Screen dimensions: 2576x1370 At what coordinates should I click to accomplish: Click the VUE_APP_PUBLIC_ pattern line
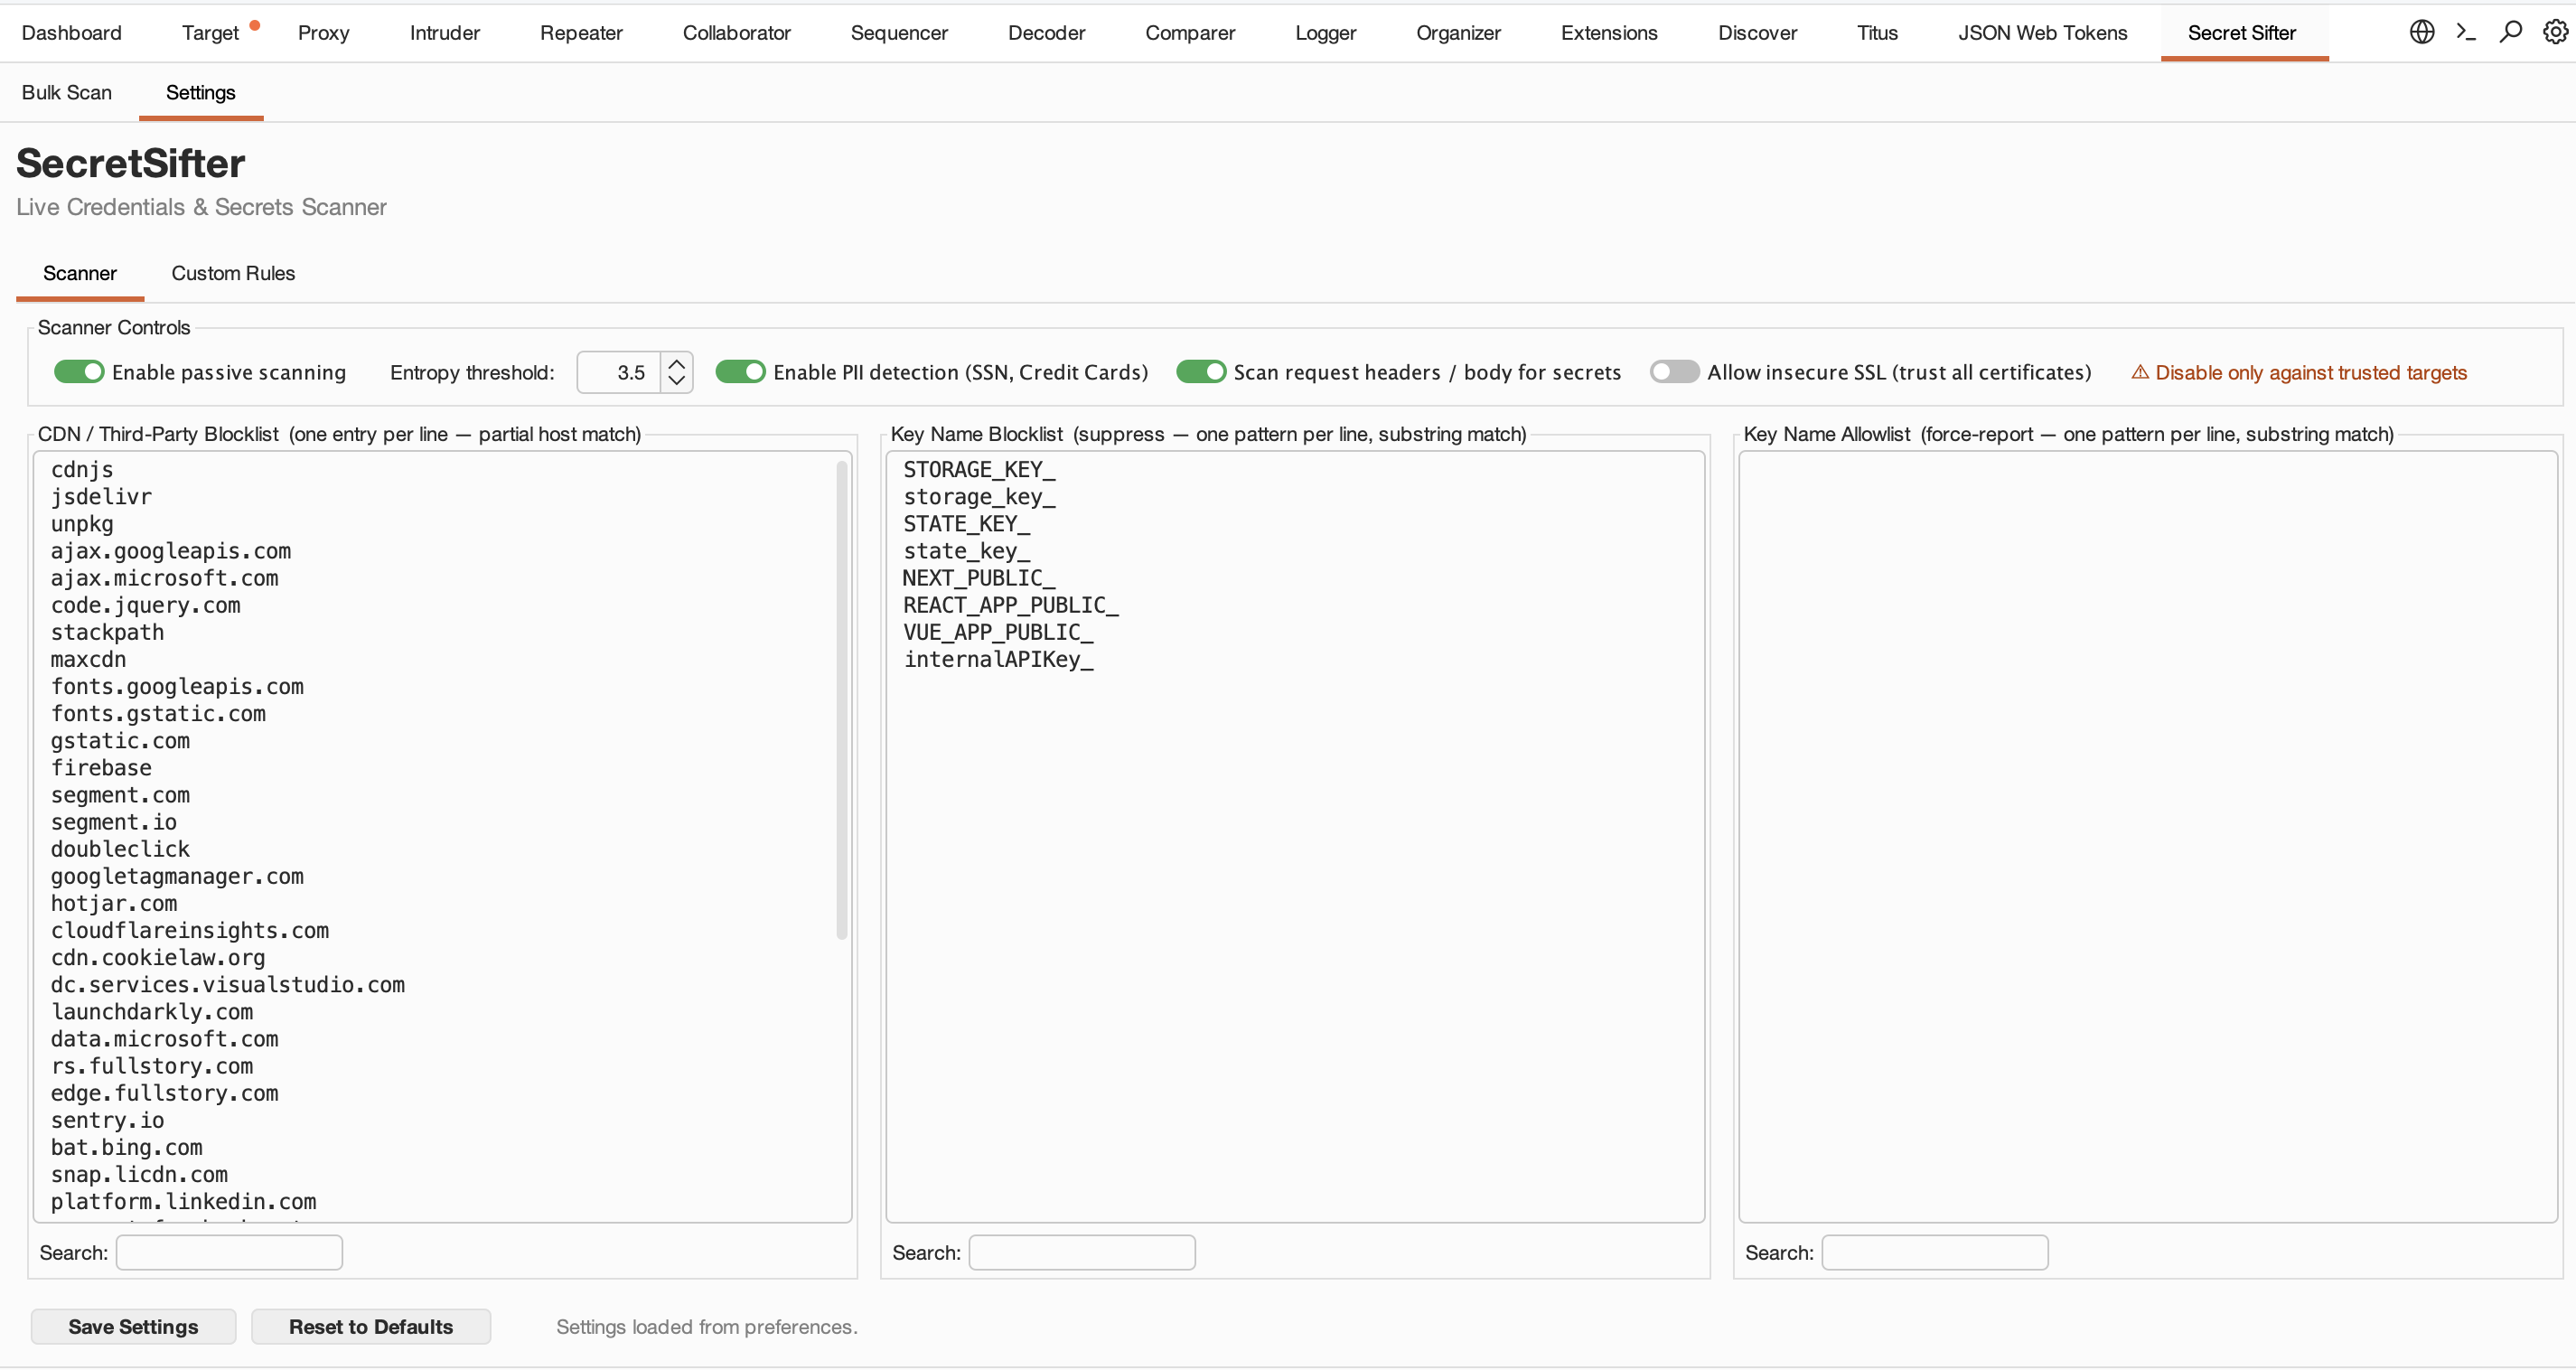point(998,631)
